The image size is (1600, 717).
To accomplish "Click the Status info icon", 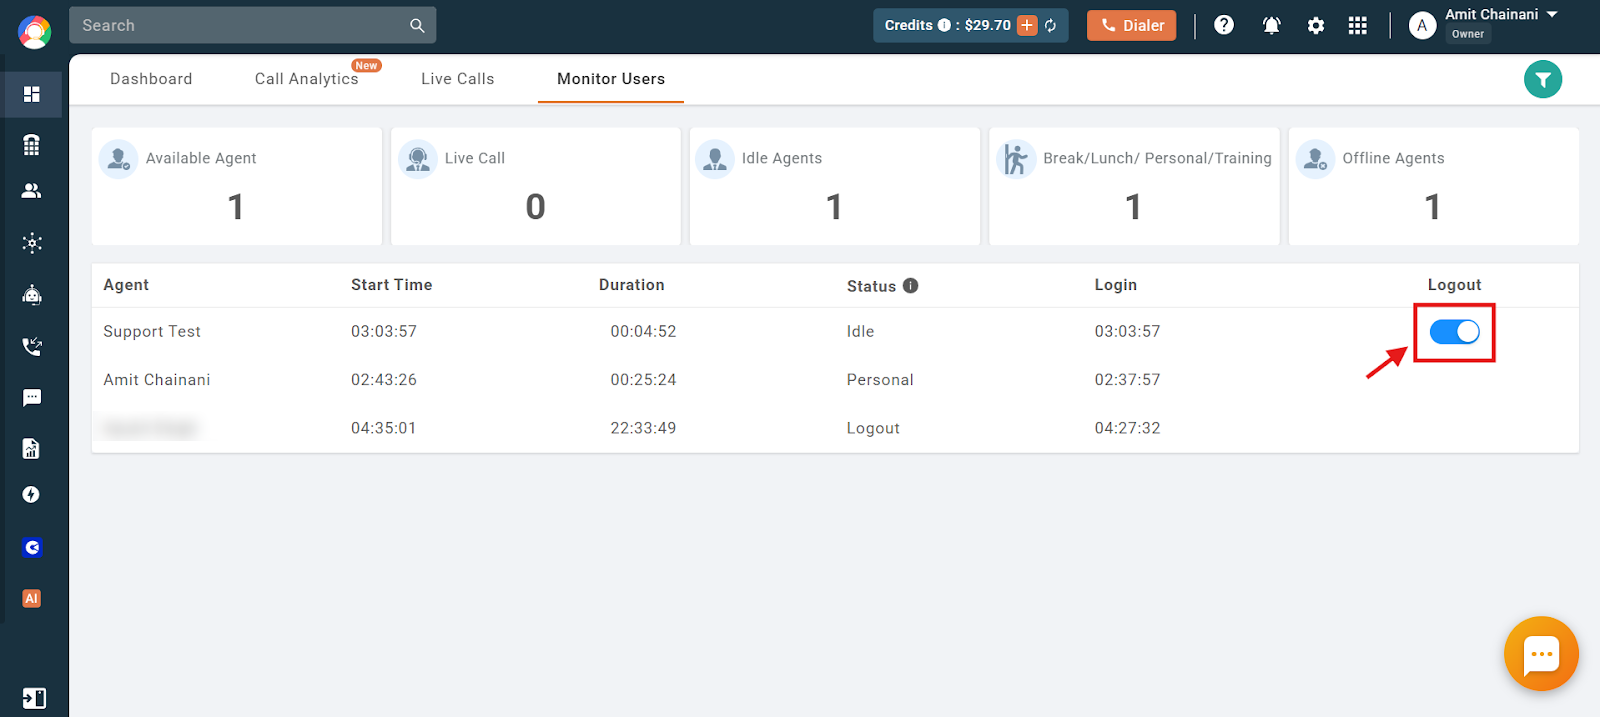I will click(910, 286).
